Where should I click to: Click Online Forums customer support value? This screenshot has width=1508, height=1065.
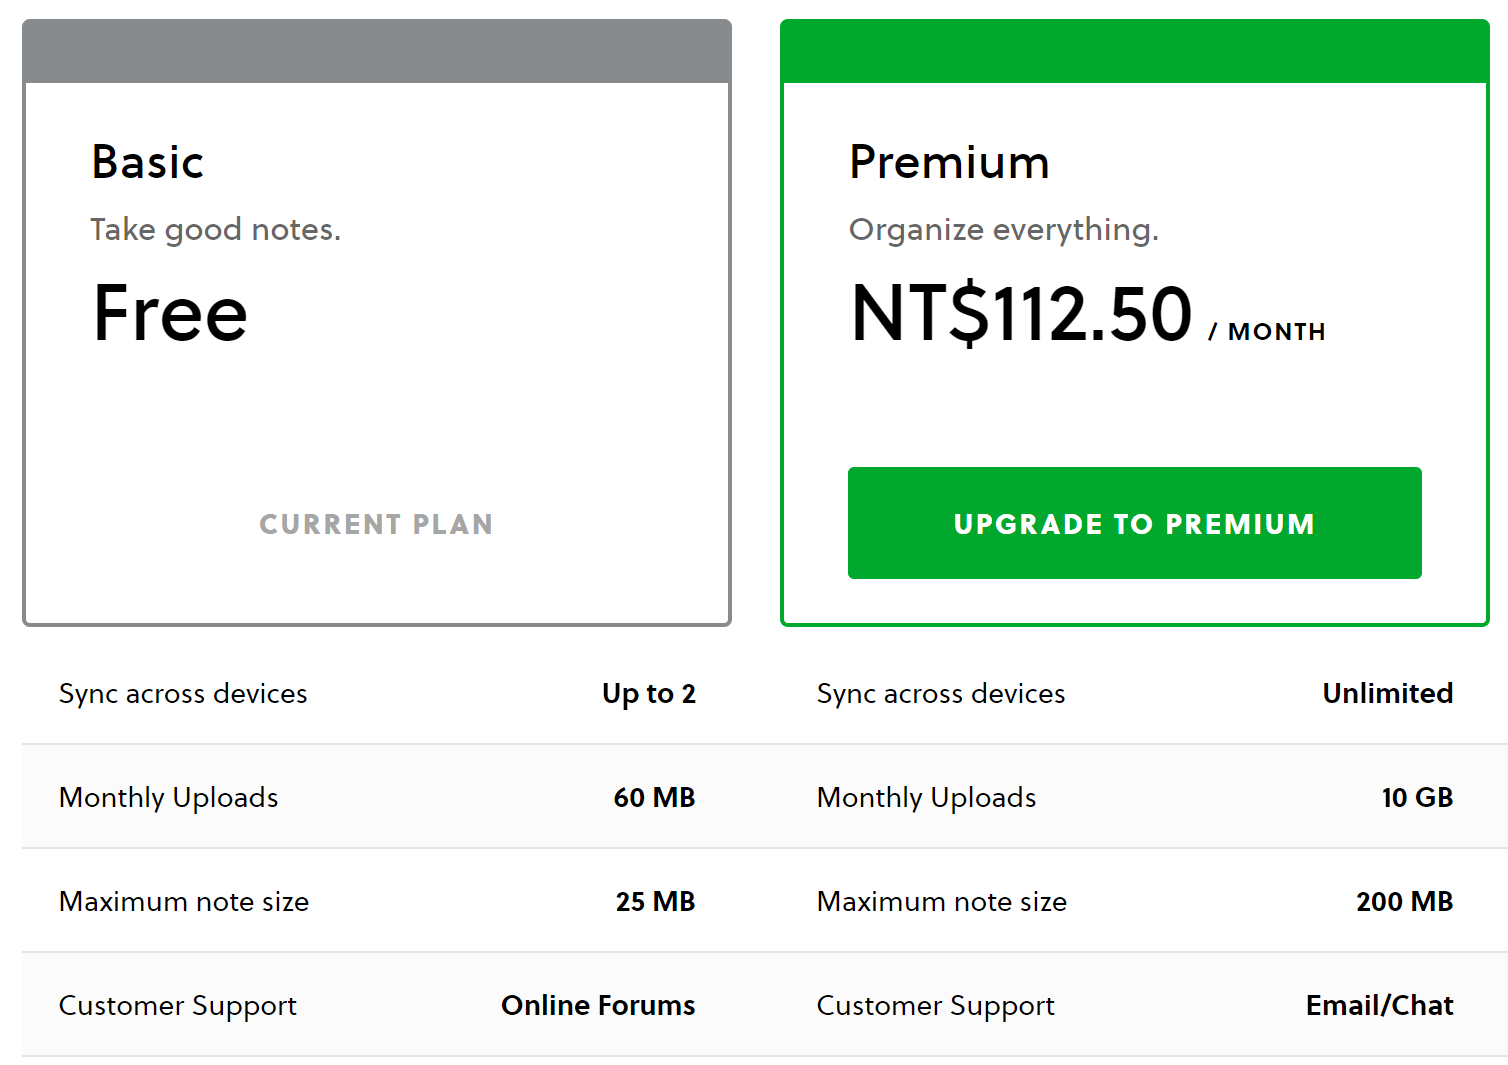click(x=598, y=1005)
